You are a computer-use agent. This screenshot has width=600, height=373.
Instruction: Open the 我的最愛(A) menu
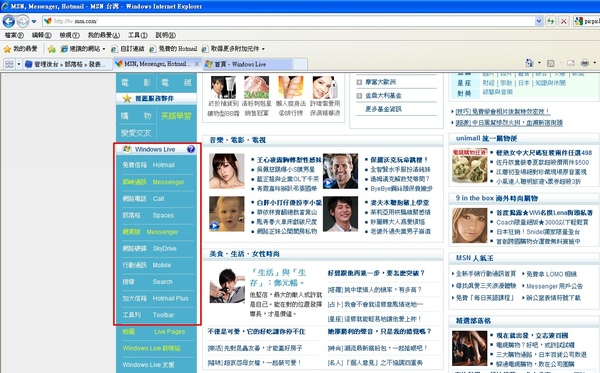click(x=104, y=35)
